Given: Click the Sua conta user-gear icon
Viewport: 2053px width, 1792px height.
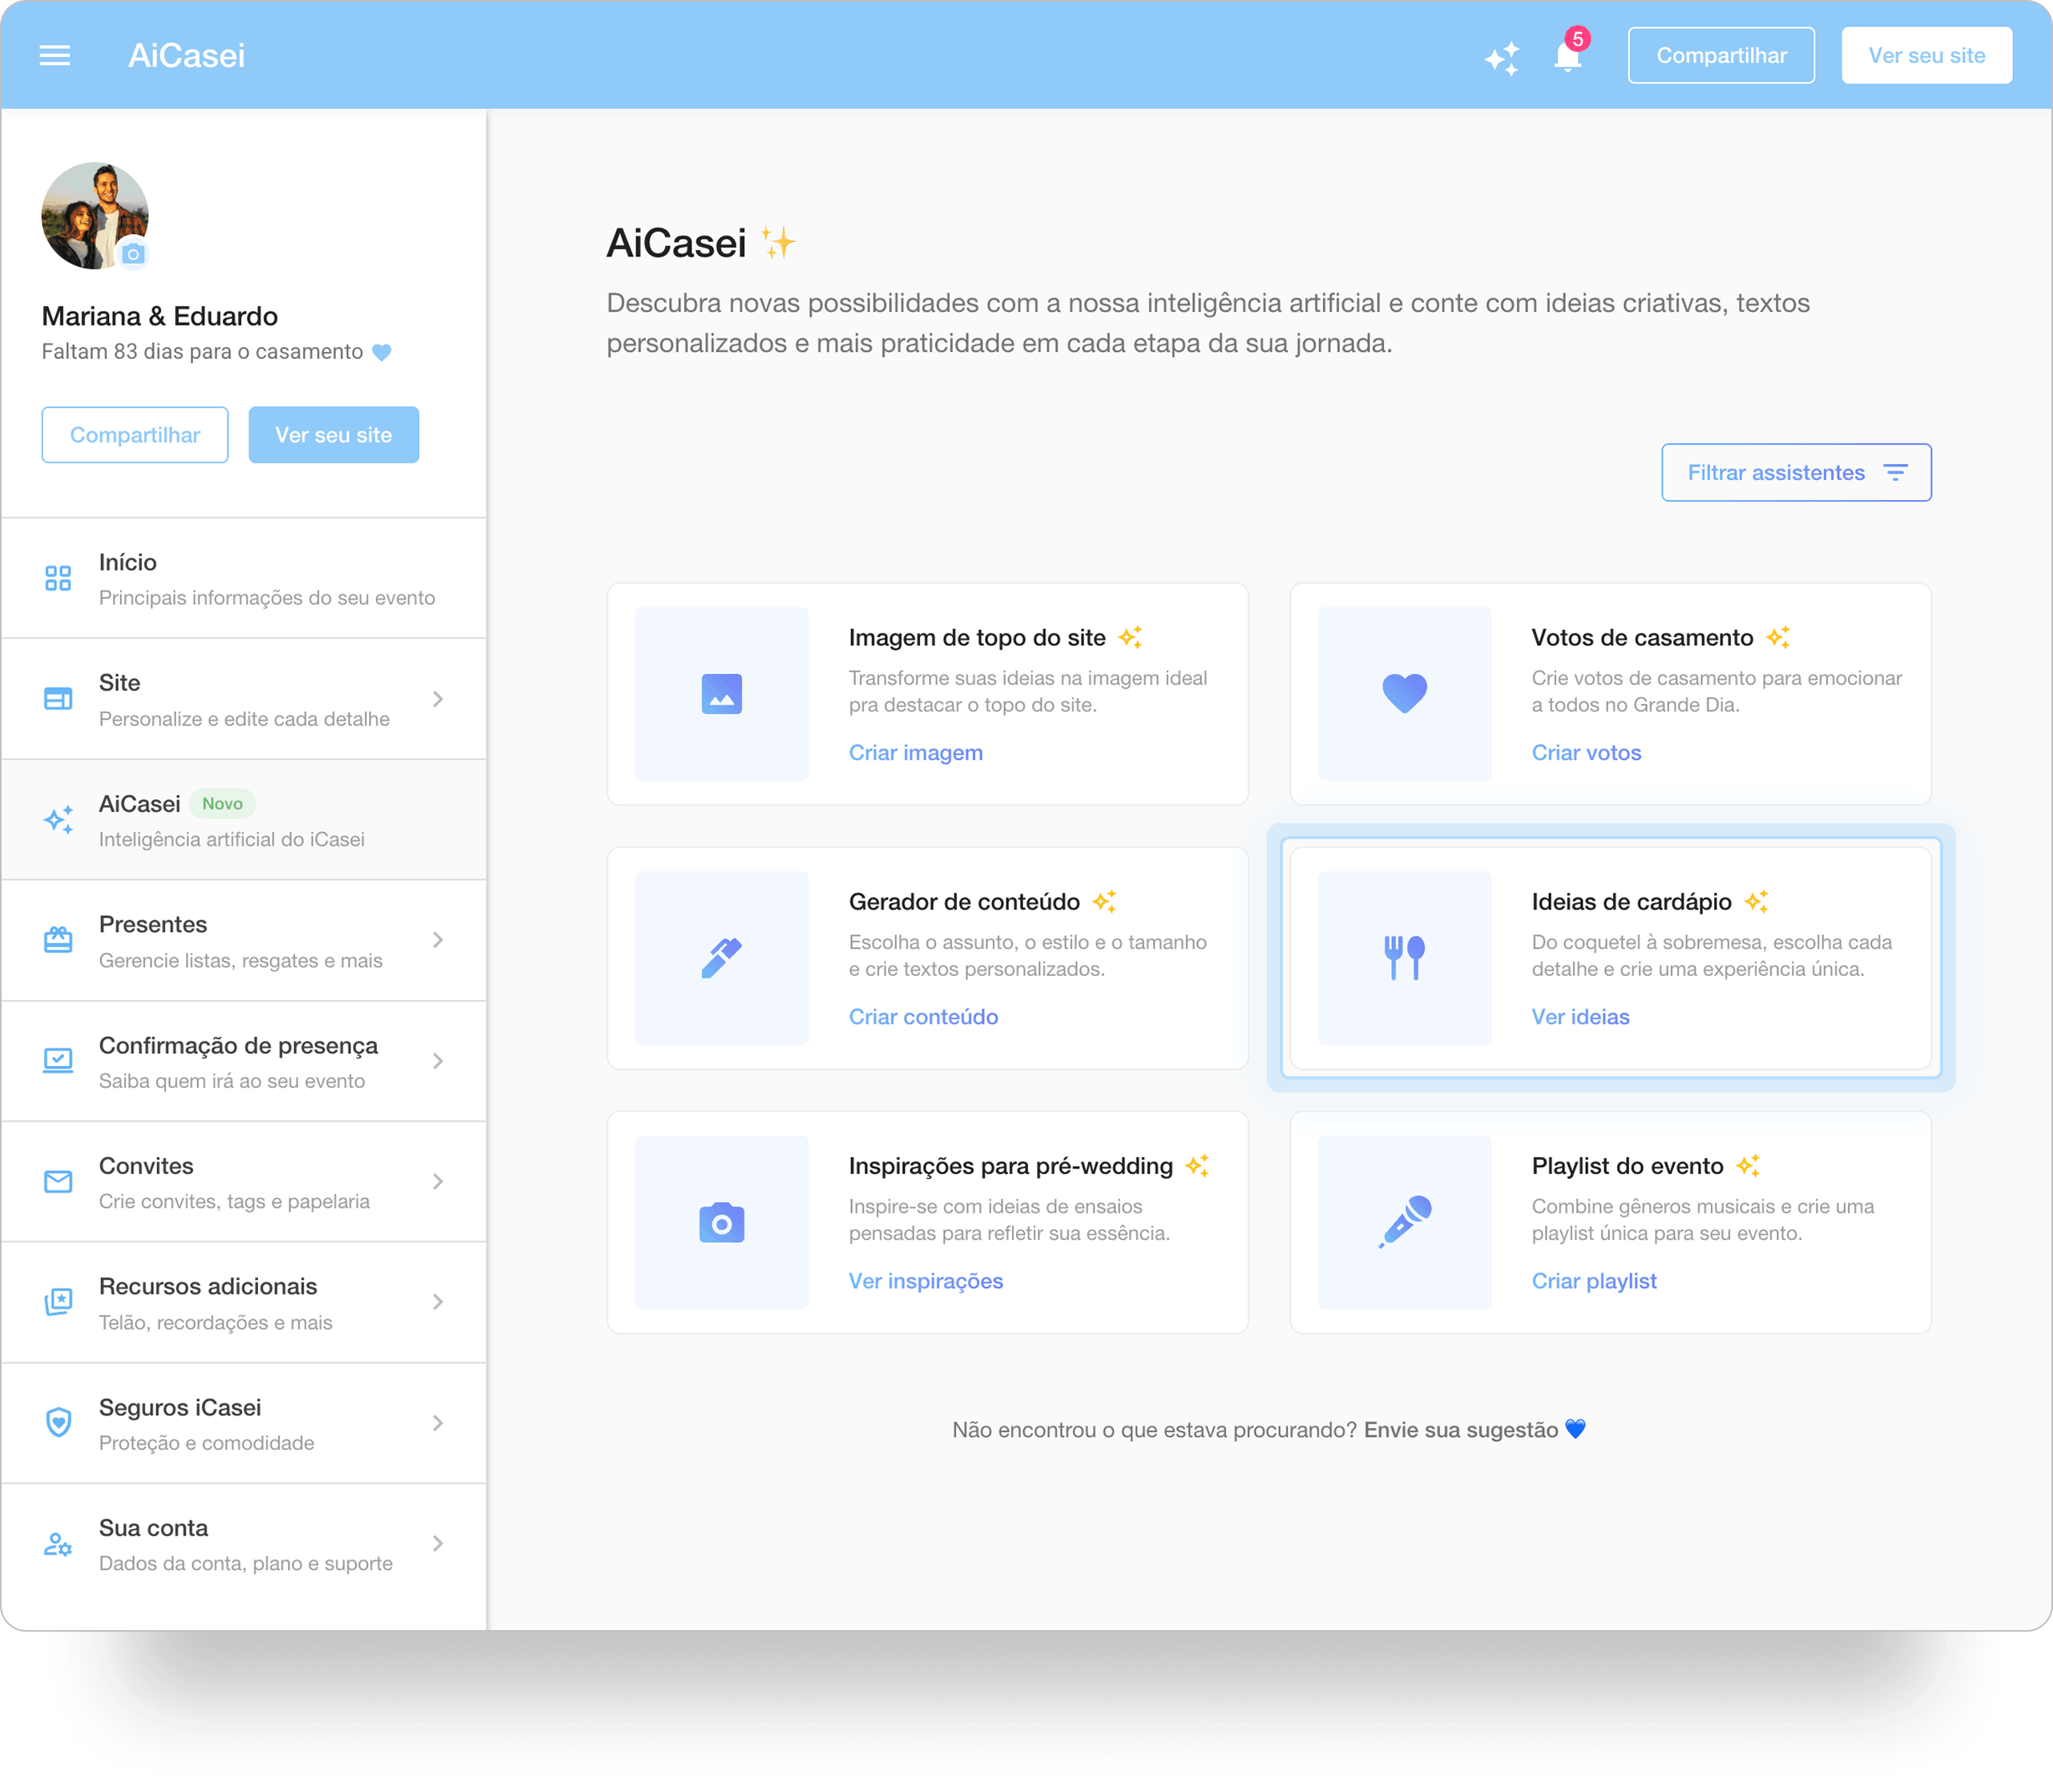Looking at the screenshot, I should click(x=58, y=1544).
